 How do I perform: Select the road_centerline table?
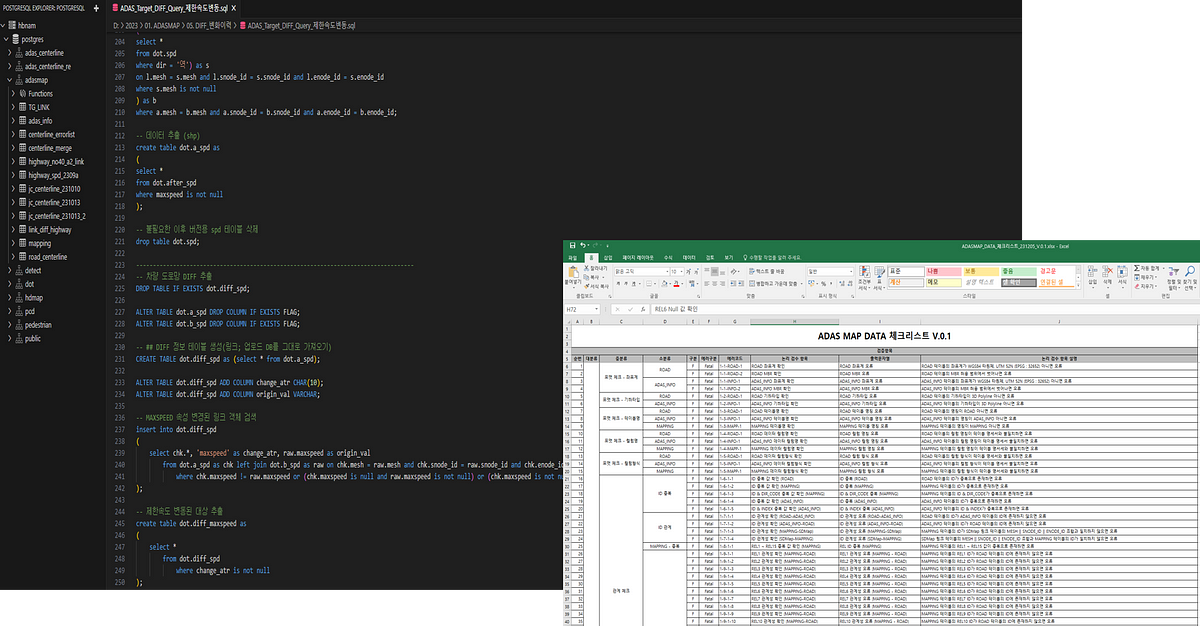pos(48,256)
